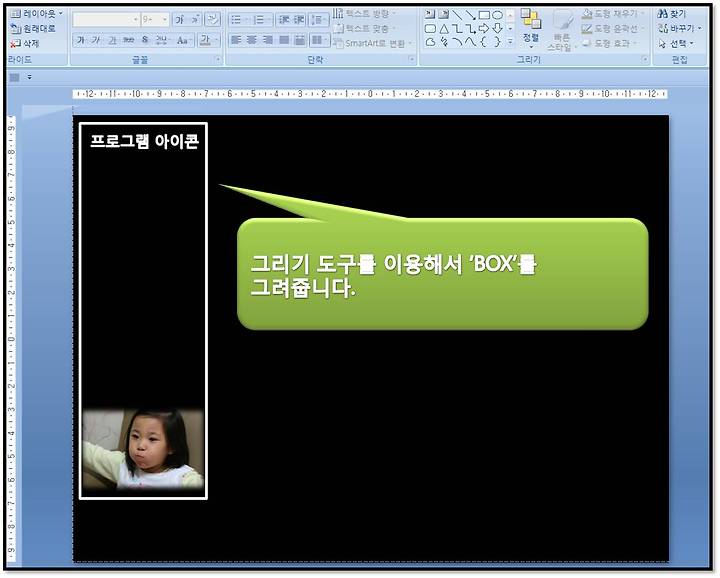Choose the Oval shape in gallery
This screenshot has width=720, height=578.
point(497,15)
